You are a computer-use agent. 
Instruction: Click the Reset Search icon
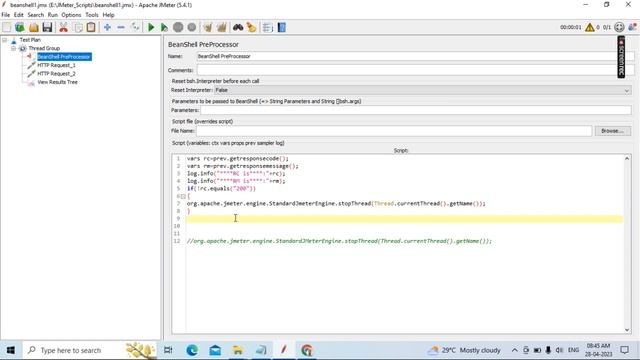tap(251, 27)
